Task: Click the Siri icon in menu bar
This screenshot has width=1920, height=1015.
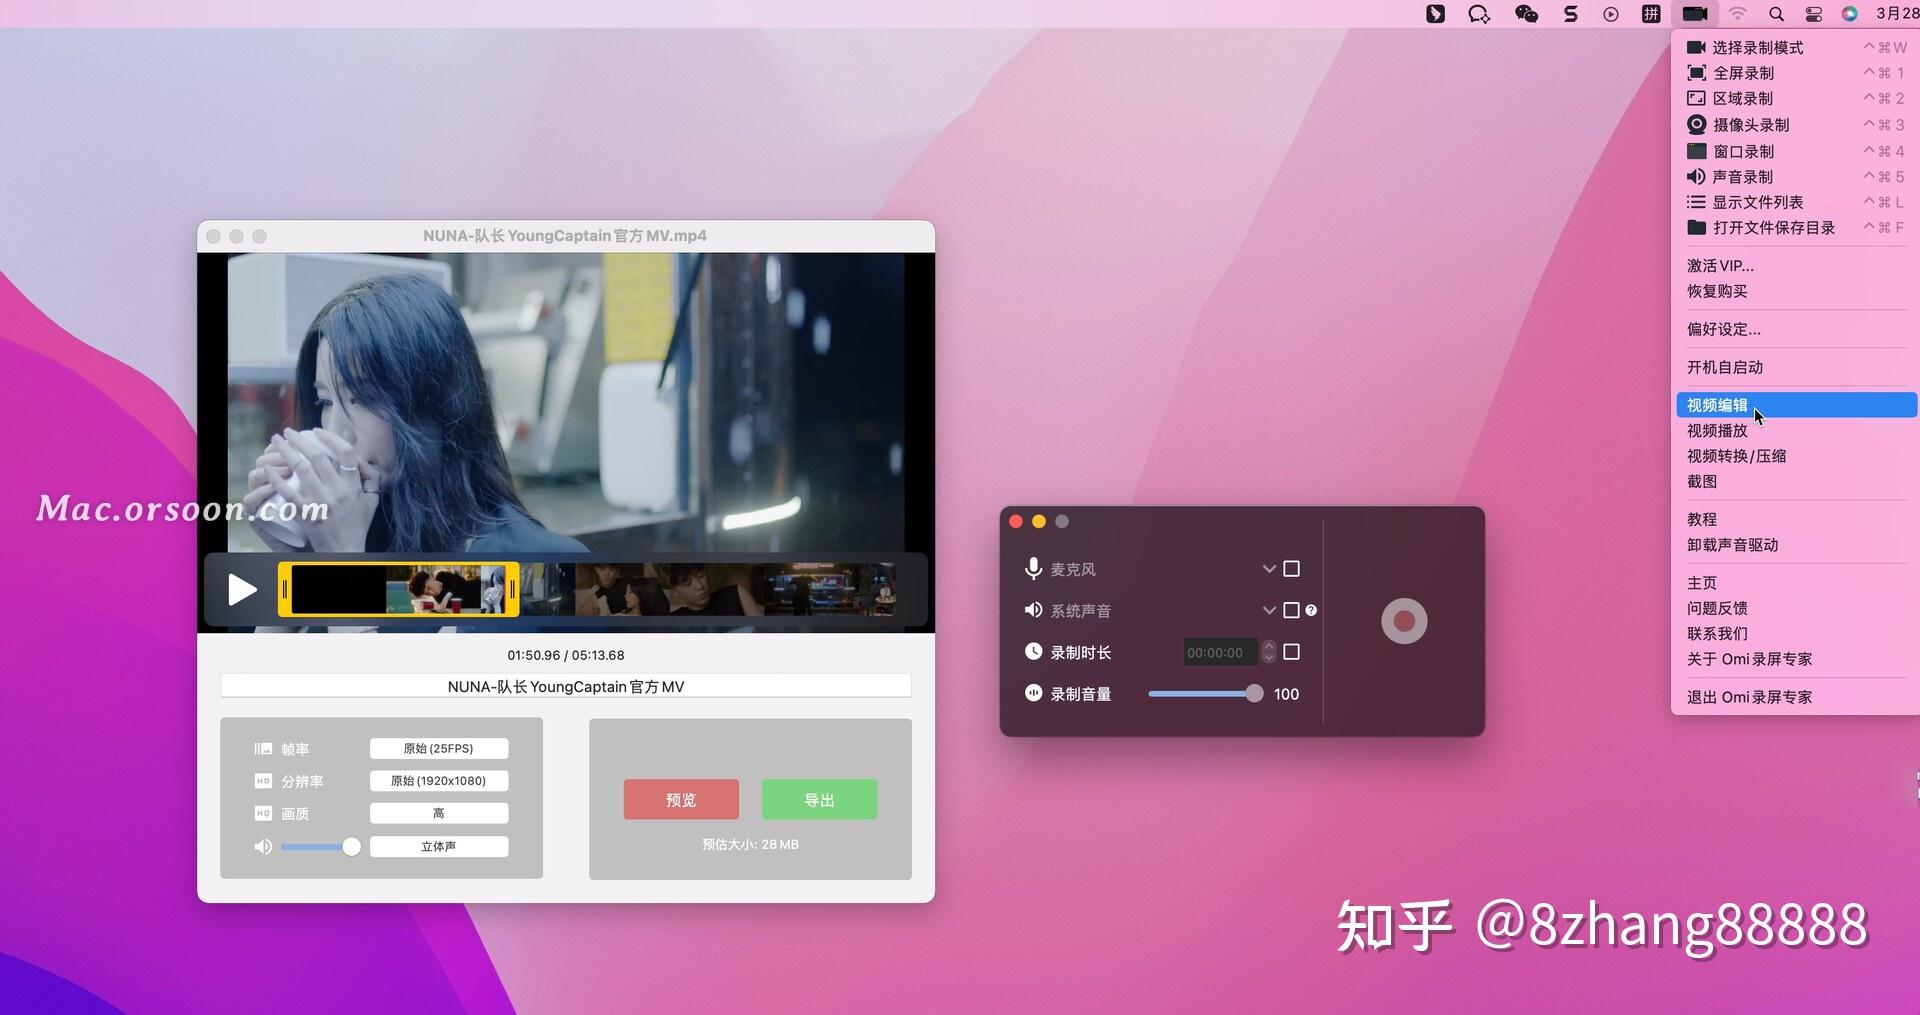Action: point(1850,14)
